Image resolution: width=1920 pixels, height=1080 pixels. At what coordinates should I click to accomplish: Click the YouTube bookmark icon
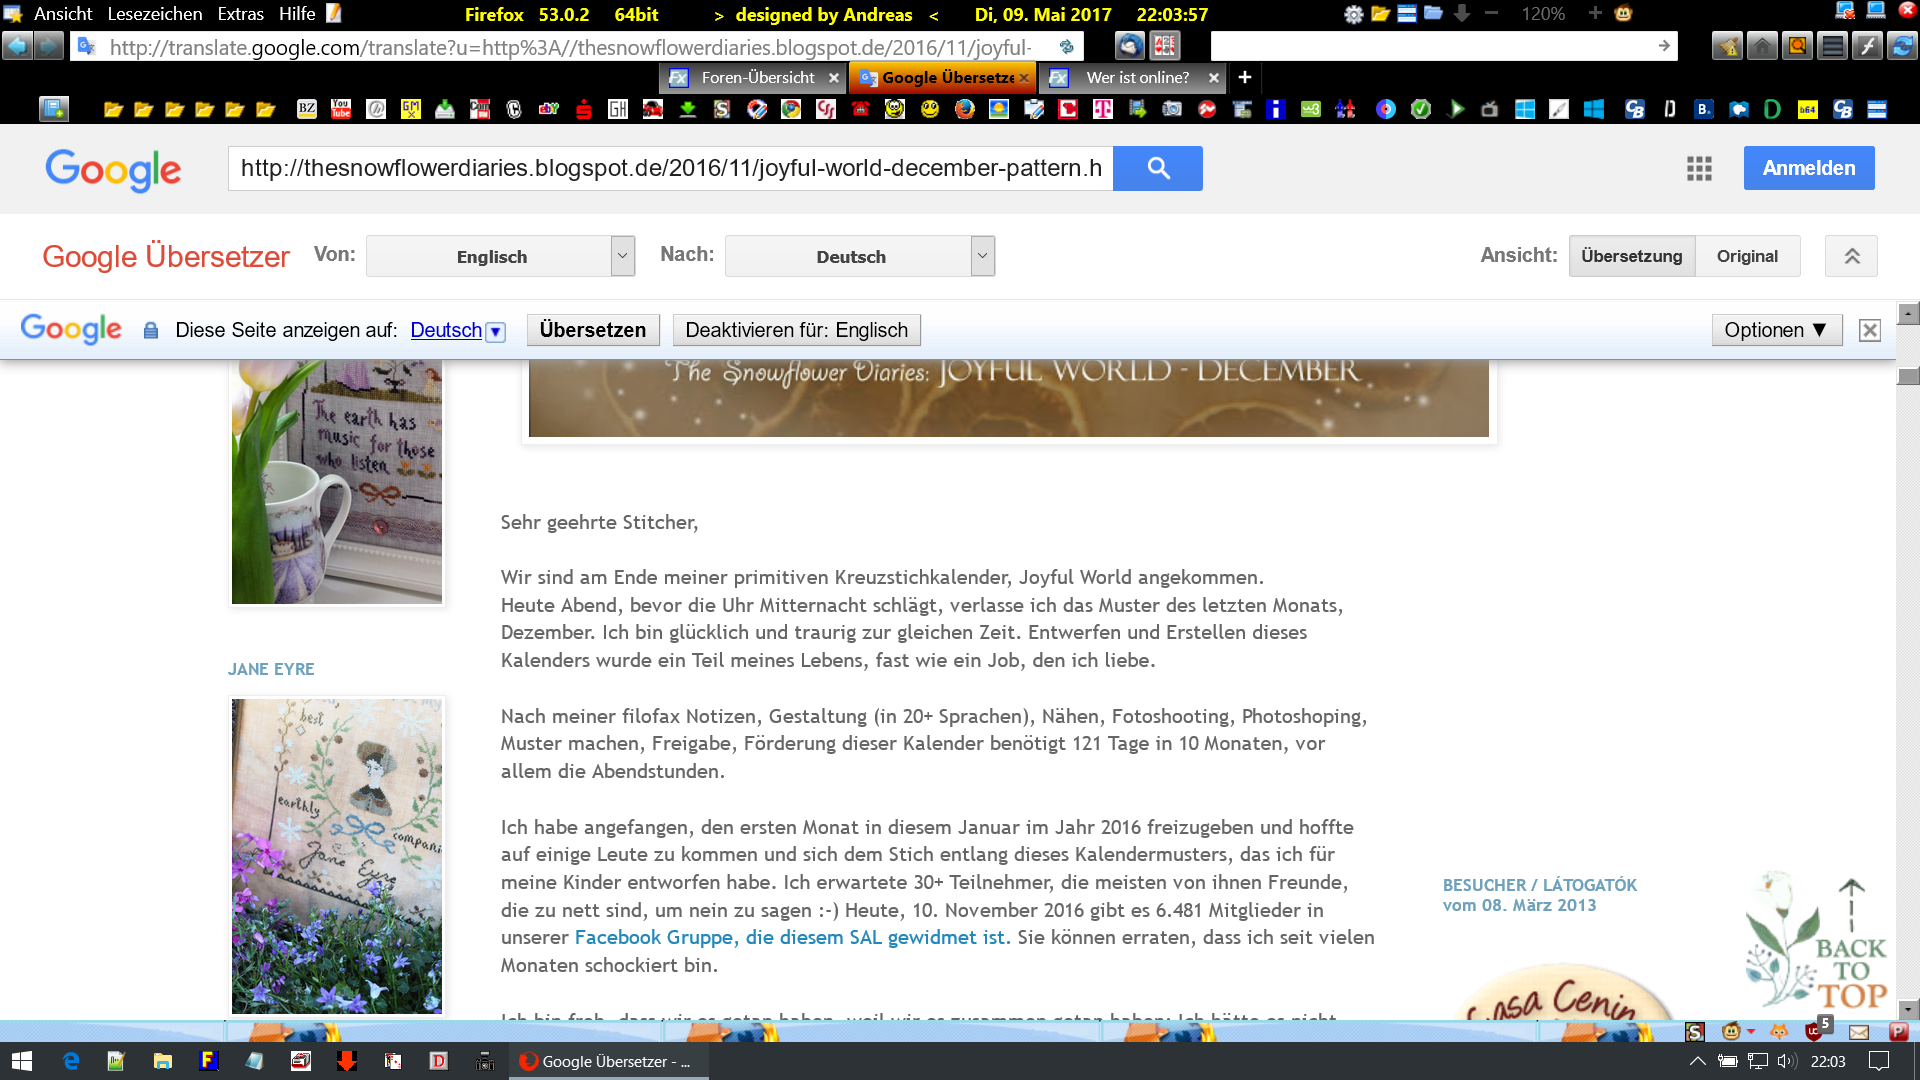341,109
